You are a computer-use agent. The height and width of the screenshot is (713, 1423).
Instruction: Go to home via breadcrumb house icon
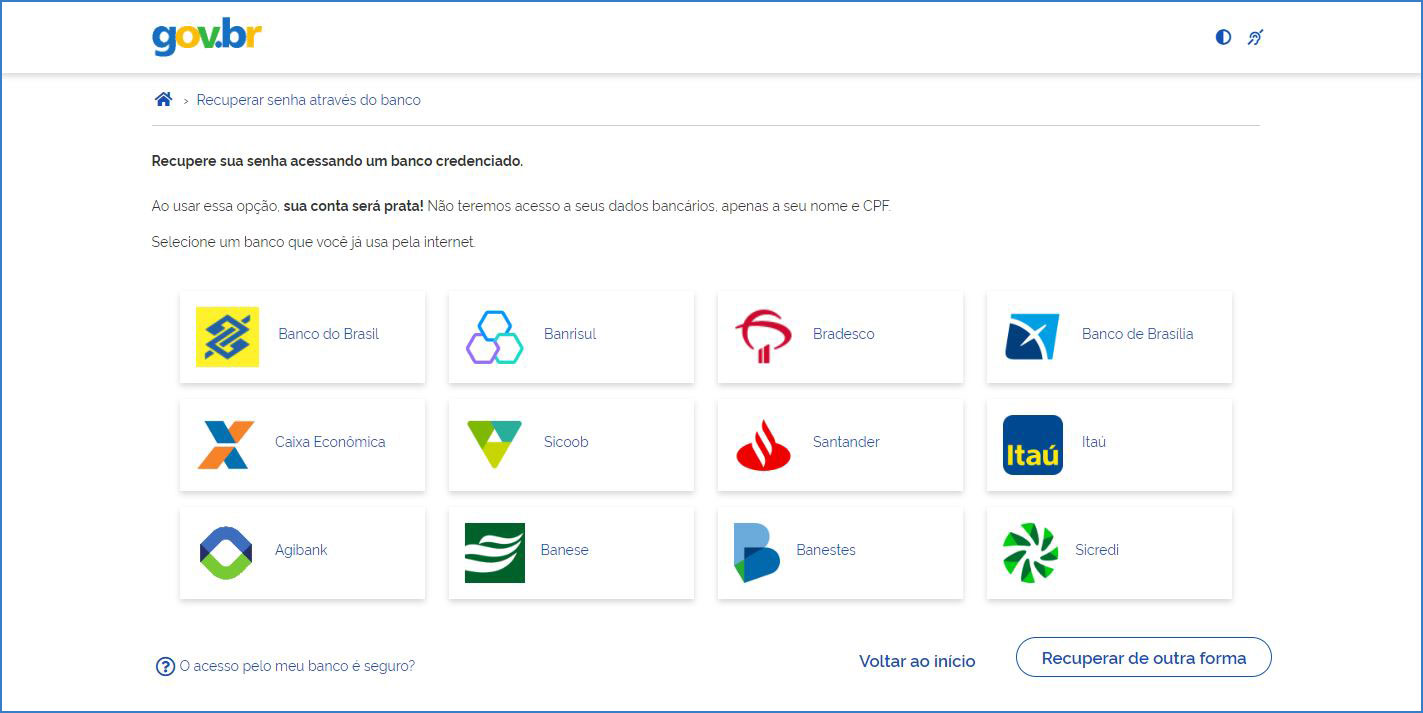coord(163,99)
